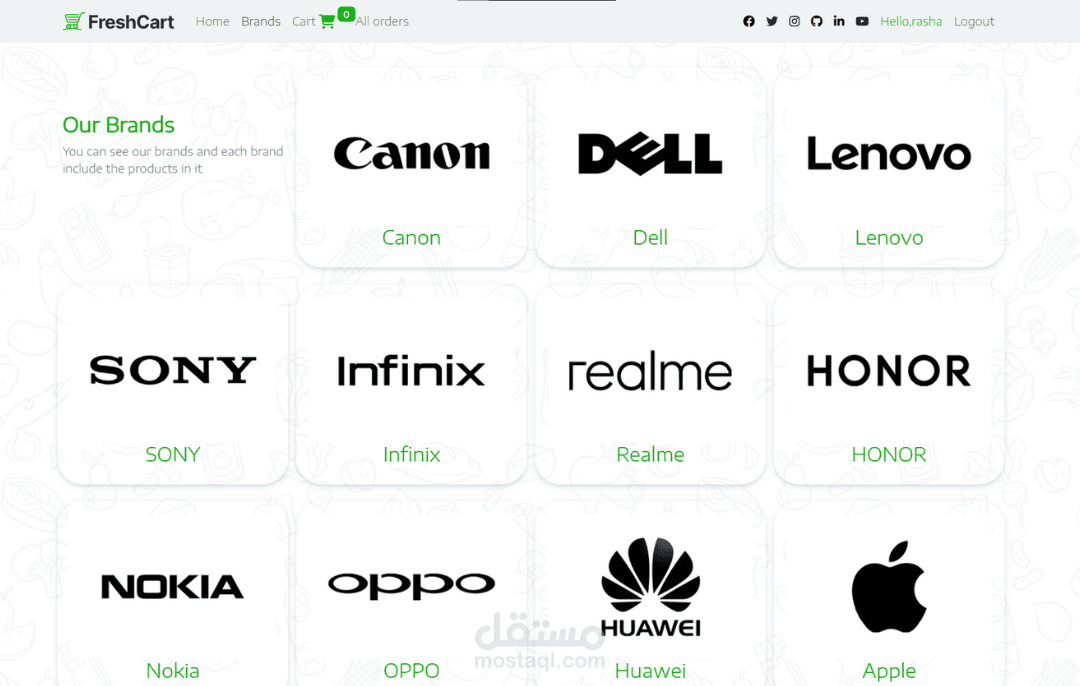
Task: Select the Nokia logo image
Action: point(173,587)
